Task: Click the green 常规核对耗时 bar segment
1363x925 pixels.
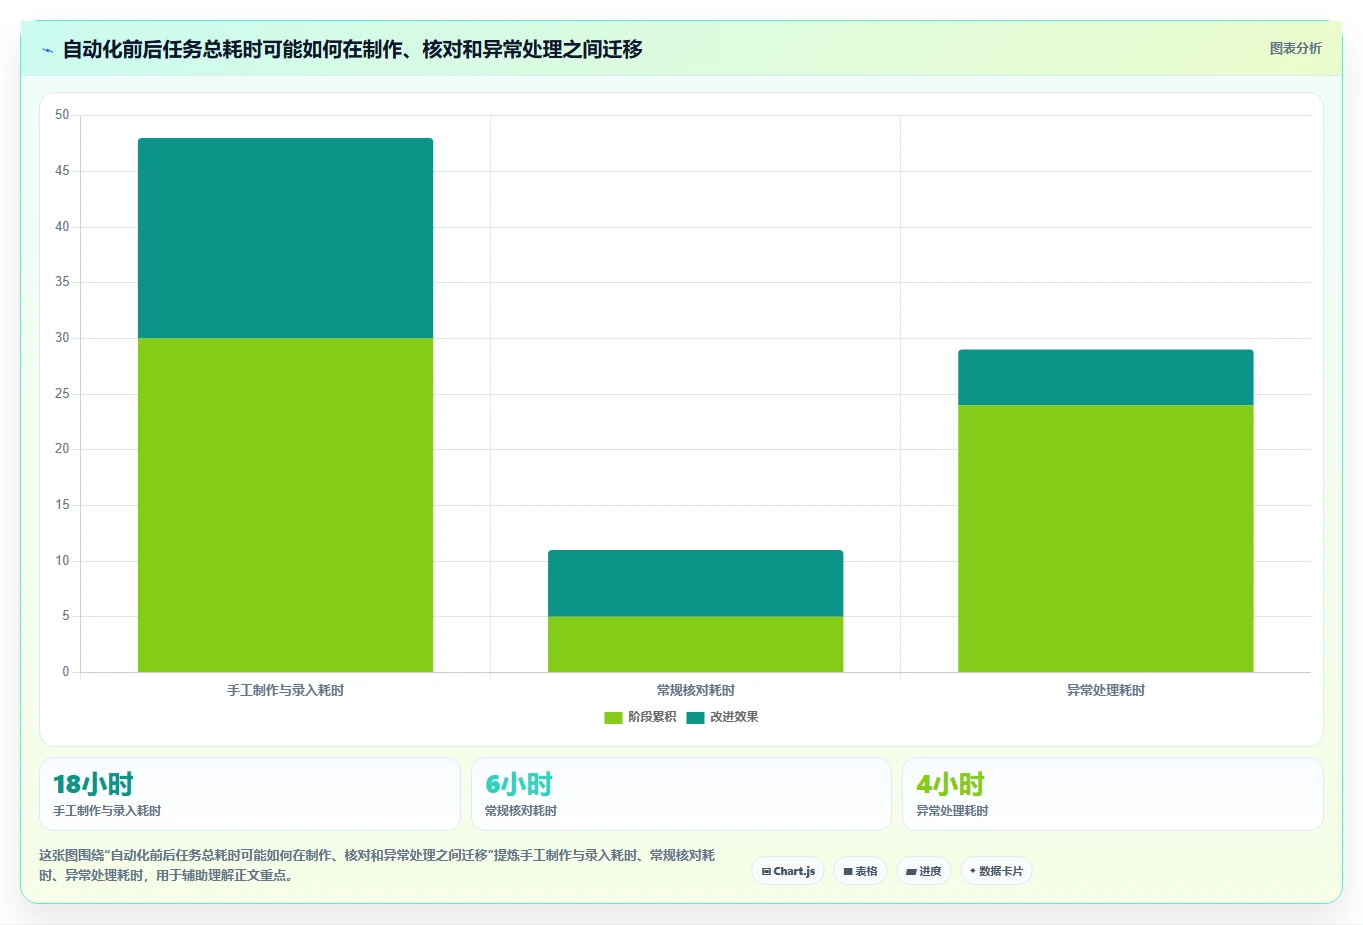Action: pyautogui.click(x=695, y=644)
